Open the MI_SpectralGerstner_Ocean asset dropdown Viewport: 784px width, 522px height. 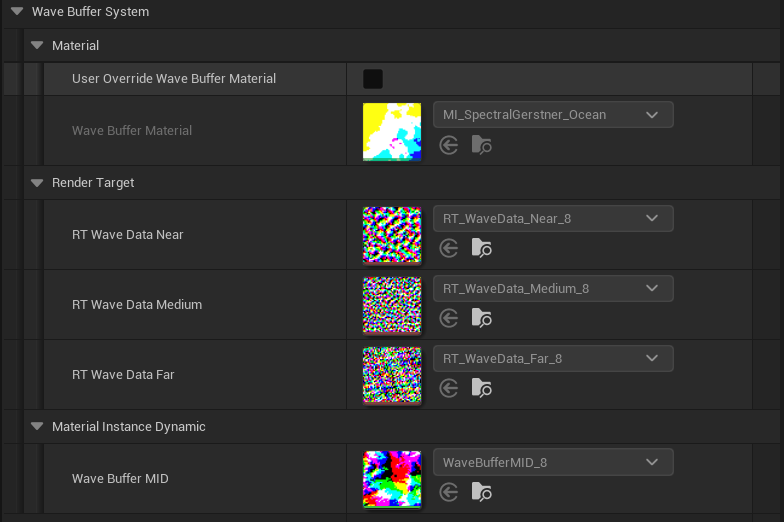(x=553, y=115)
